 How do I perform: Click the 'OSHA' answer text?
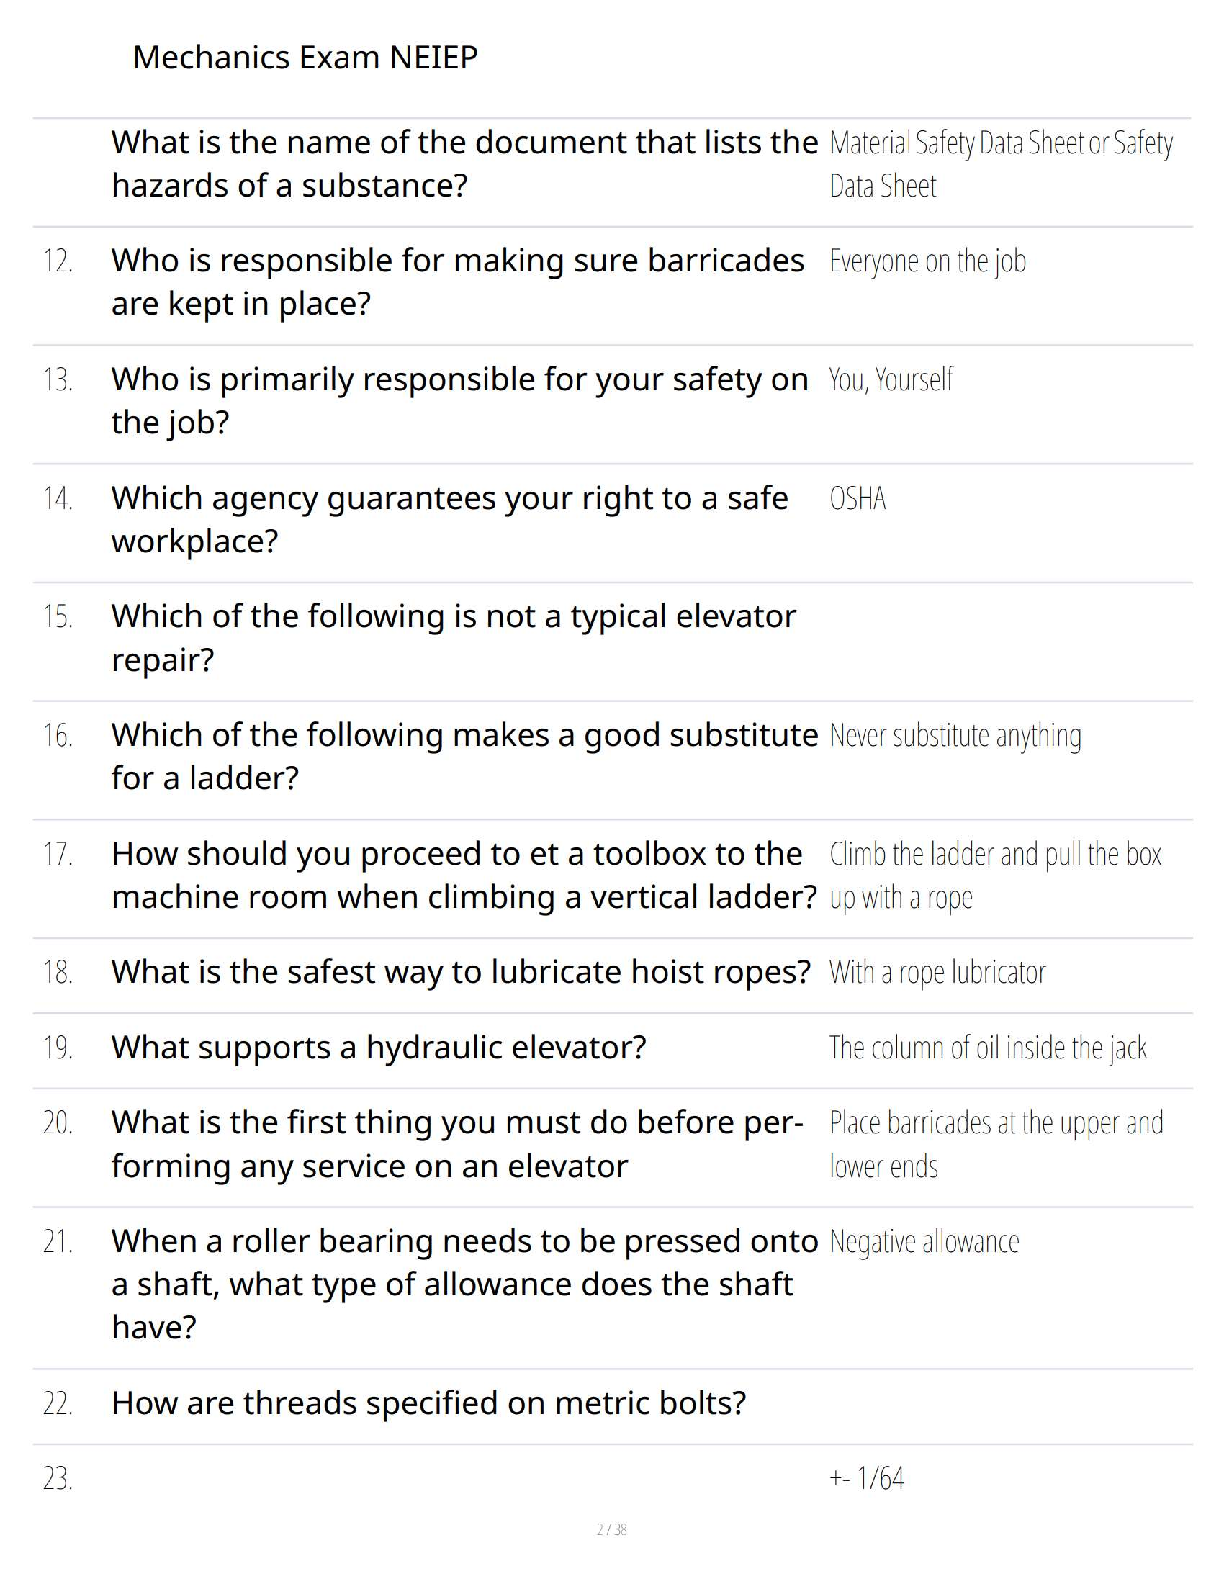pyautogui.click(x=857, y=498)
